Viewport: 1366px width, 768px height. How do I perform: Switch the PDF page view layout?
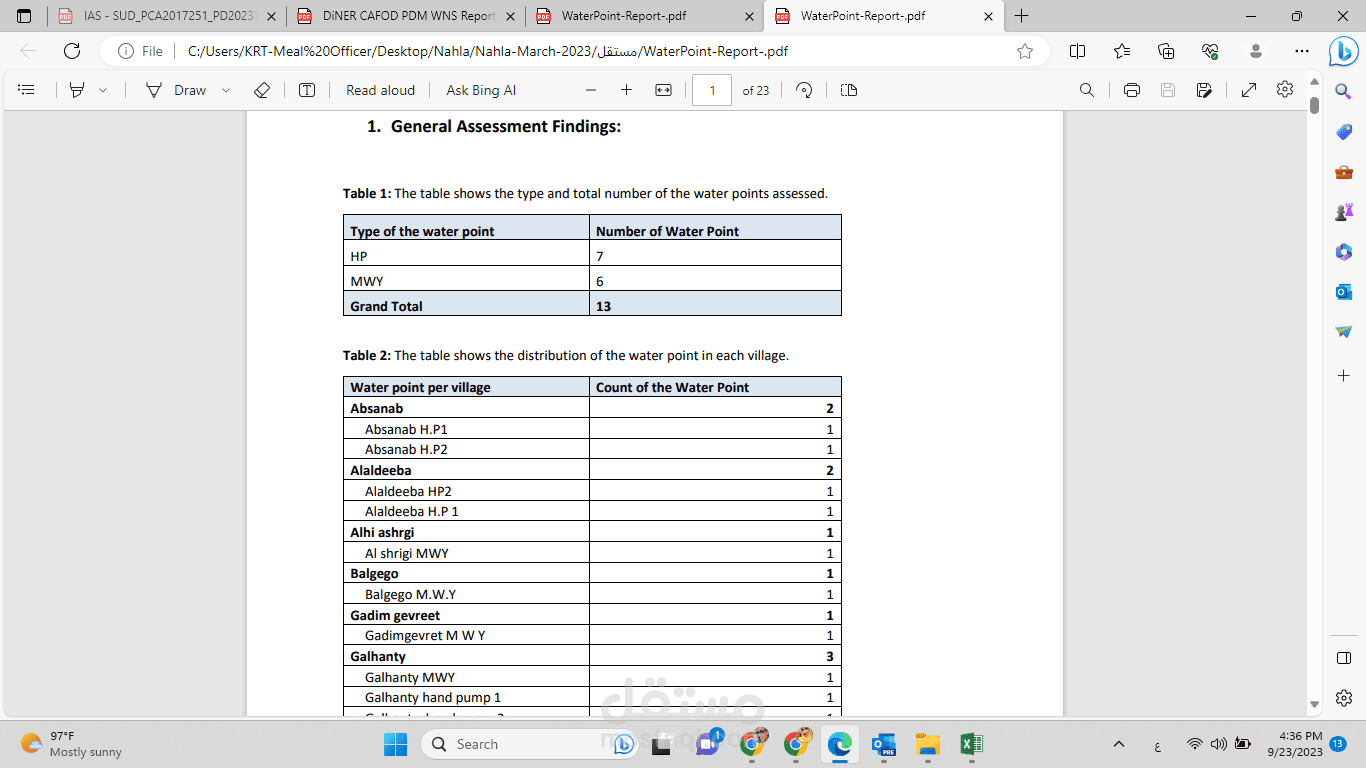click(849, 90)
